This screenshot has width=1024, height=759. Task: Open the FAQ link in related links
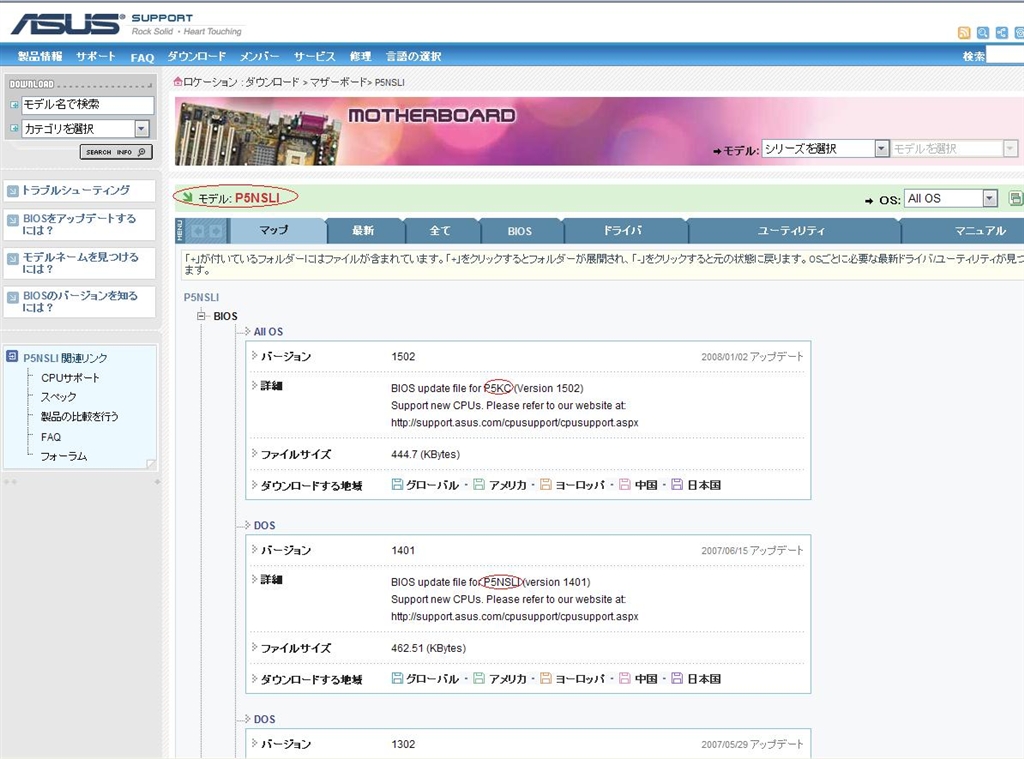(x=50, y=437)
